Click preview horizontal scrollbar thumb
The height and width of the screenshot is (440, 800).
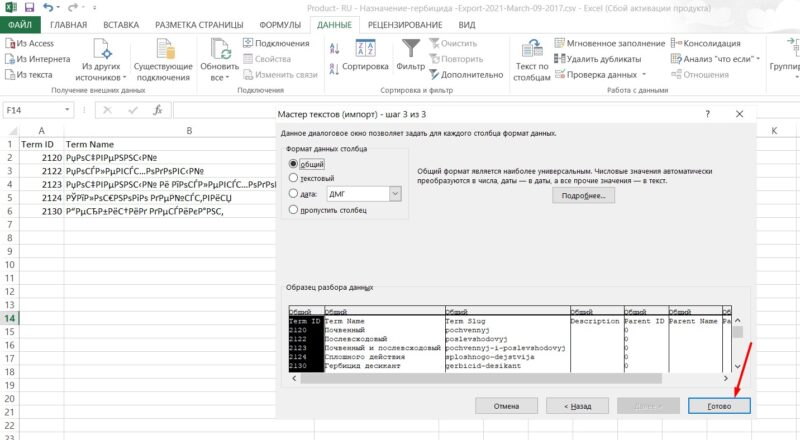tap(481, 378)
